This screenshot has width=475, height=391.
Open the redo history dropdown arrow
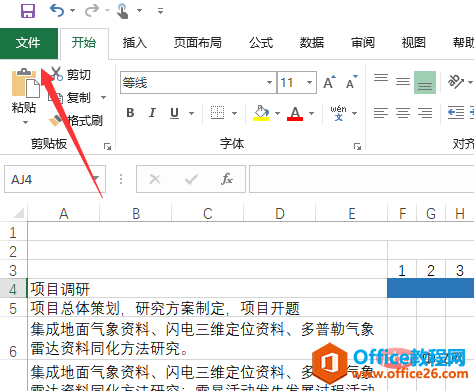coord(107,11)
